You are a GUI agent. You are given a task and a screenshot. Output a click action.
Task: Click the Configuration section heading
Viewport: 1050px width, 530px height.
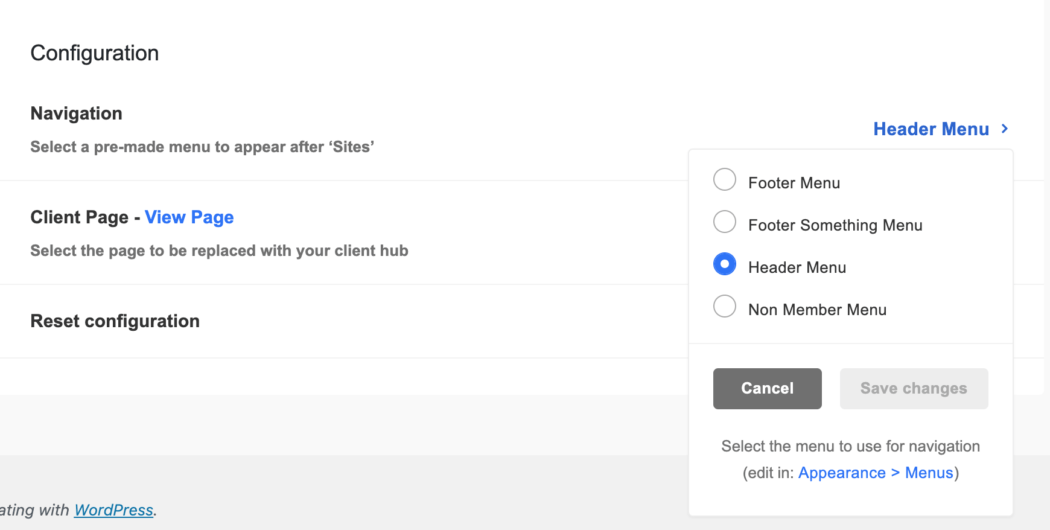(94, 53)
